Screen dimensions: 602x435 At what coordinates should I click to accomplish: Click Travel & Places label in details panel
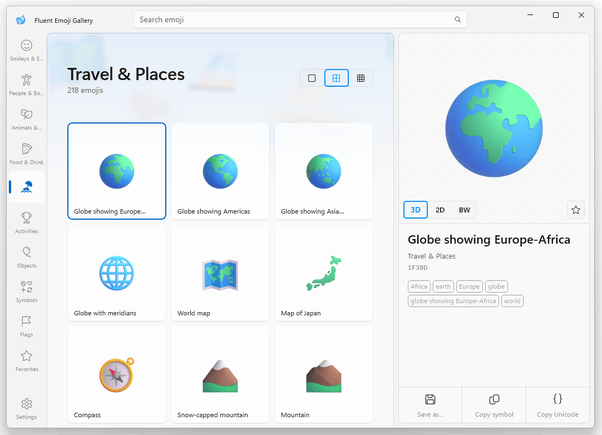[432, 256]
